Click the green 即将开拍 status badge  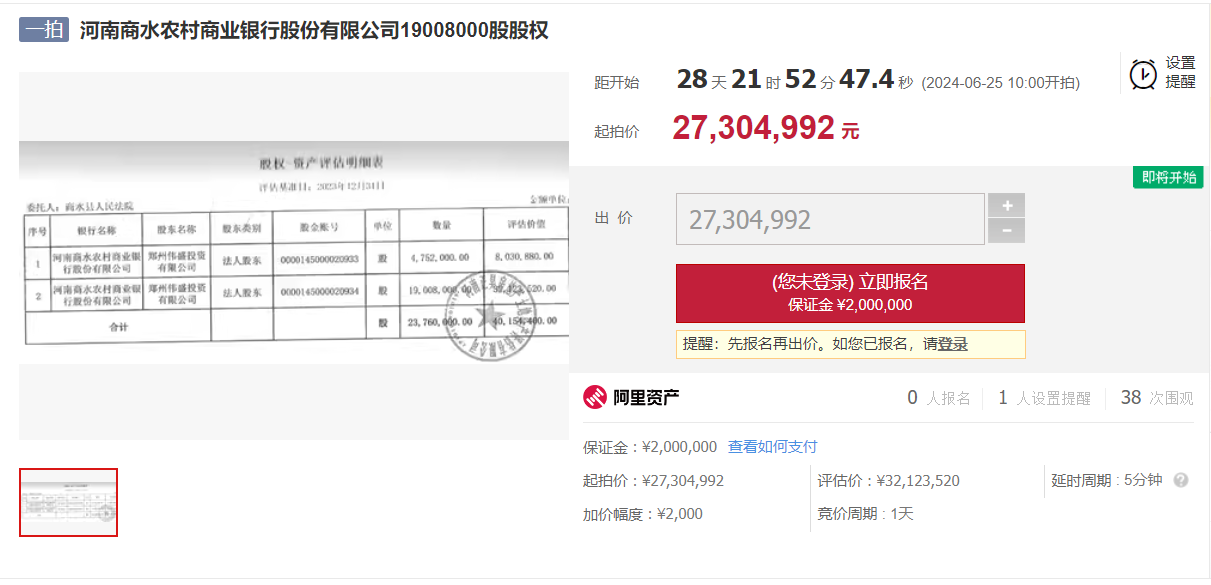pyautogui.click(x=1167, y=175)
